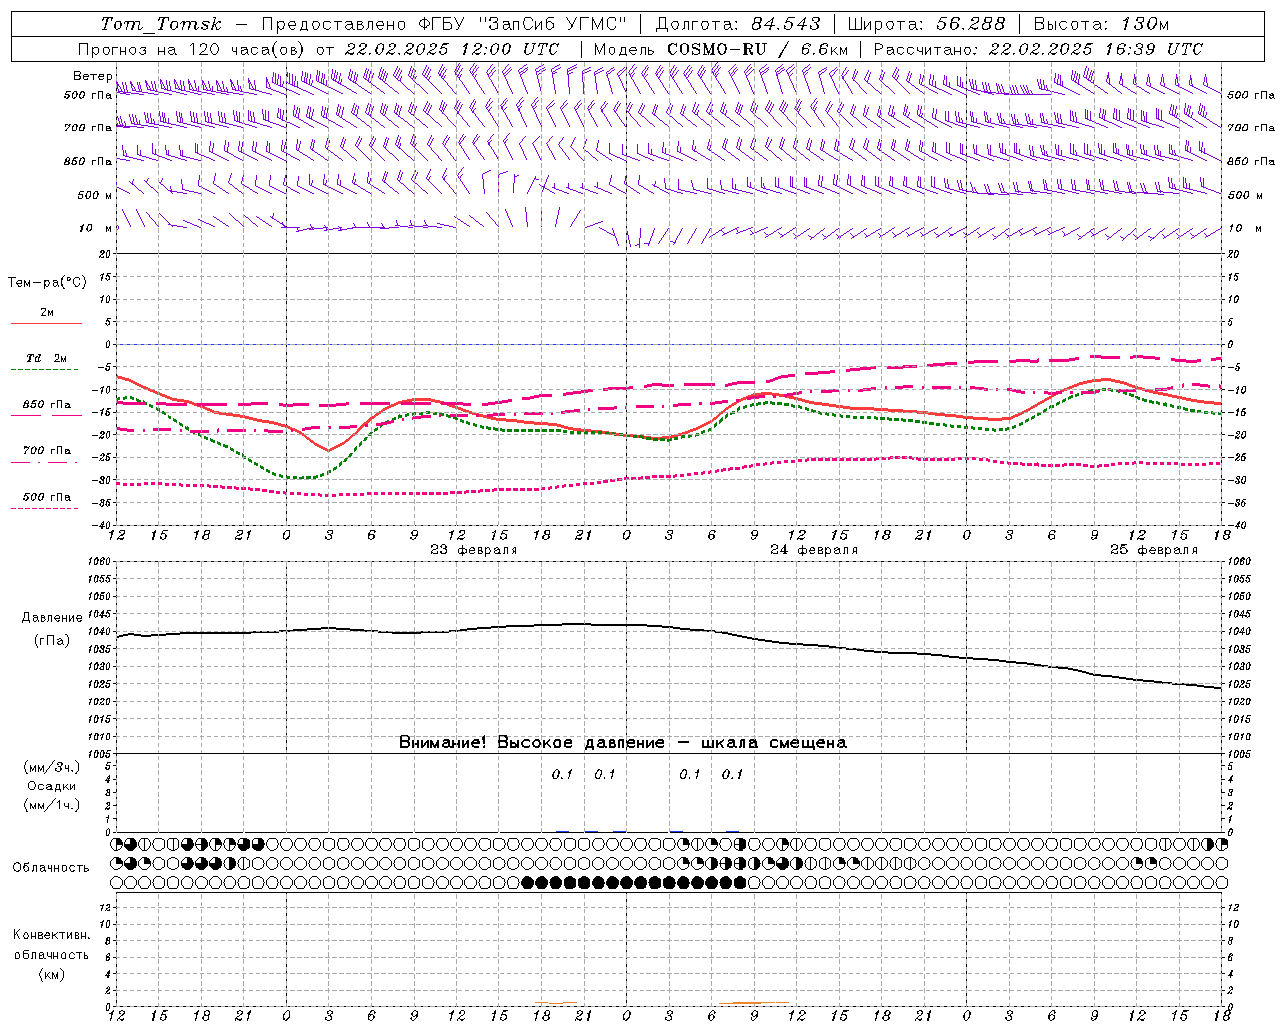Click the Осадки precipitation label
Viewport: 1280px width, 1024px height.
52,786
